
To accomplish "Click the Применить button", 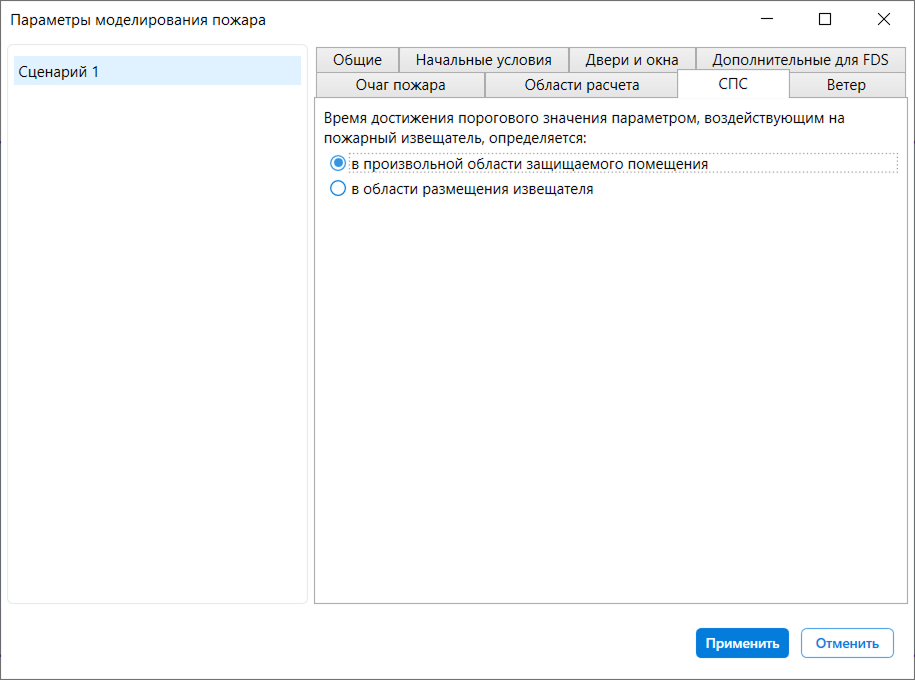I will 742,643.
